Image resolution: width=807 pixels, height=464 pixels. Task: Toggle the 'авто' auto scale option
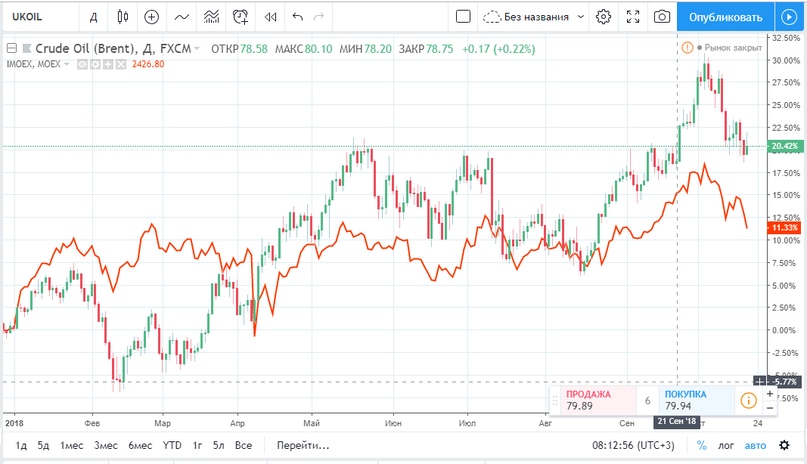click(754, 446)
